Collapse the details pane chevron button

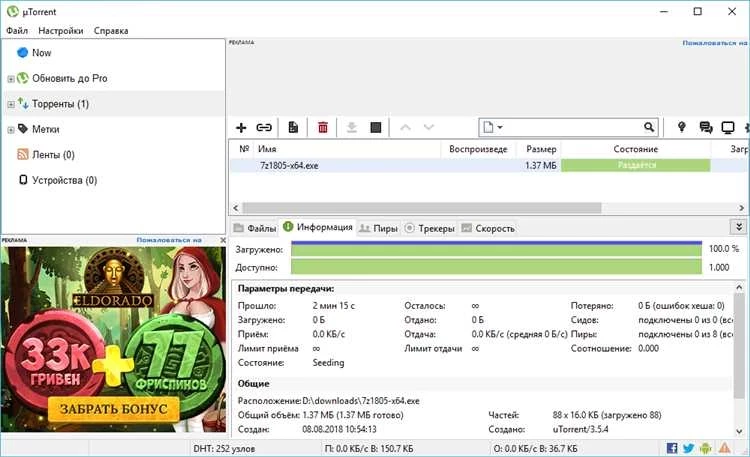click(739, 226)
